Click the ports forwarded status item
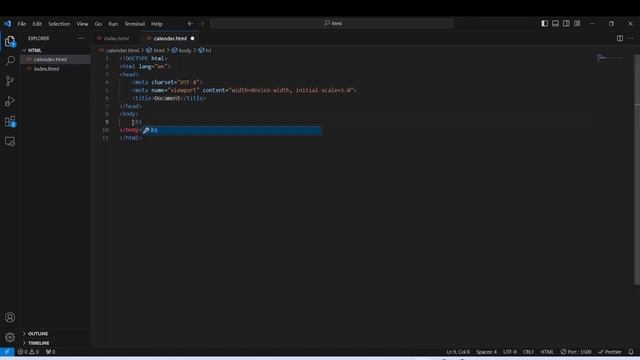 coord(50,351)
